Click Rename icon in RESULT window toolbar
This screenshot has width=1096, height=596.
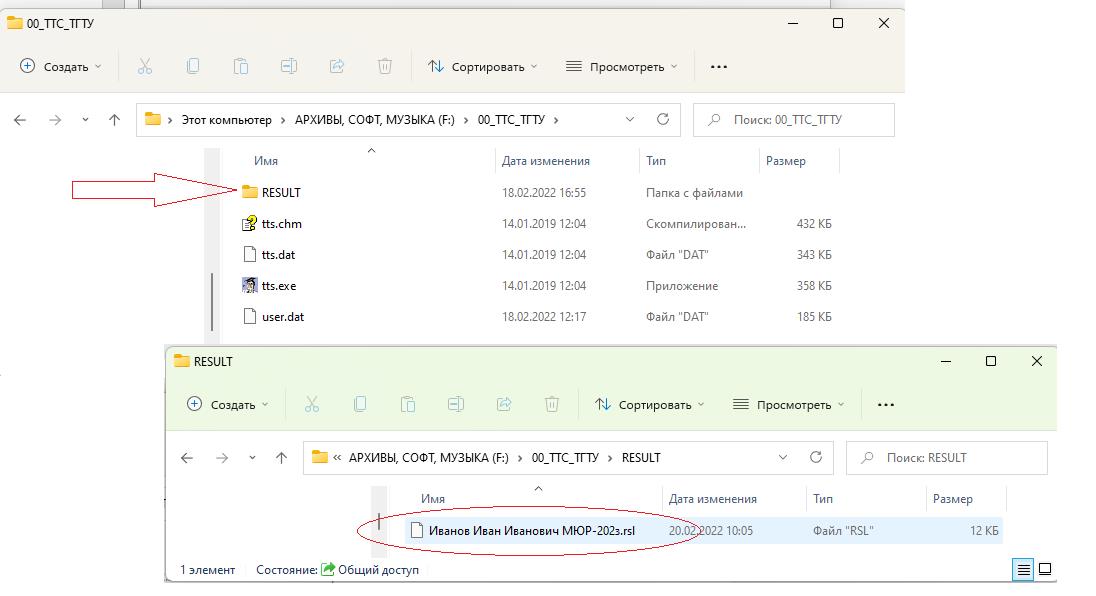coord(456,405)
